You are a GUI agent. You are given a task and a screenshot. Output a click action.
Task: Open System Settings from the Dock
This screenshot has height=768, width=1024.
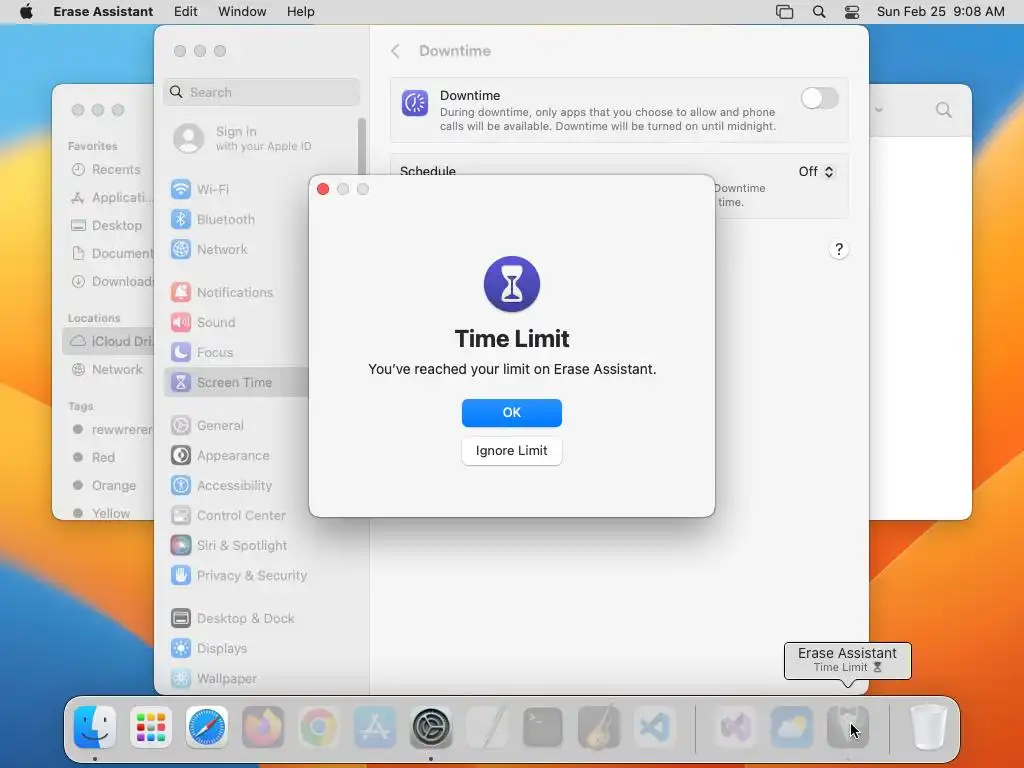pyautogui.click(x=431, y=727)
